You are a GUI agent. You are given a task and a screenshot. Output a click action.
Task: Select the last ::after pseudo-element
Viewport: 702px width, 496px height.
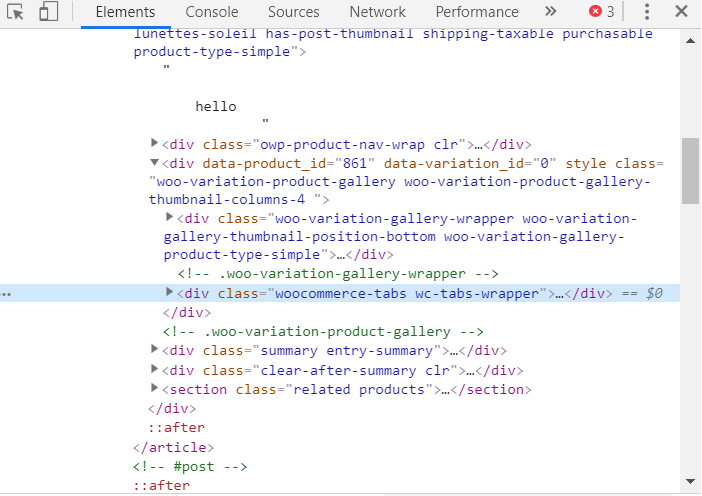tap(162, 486)
